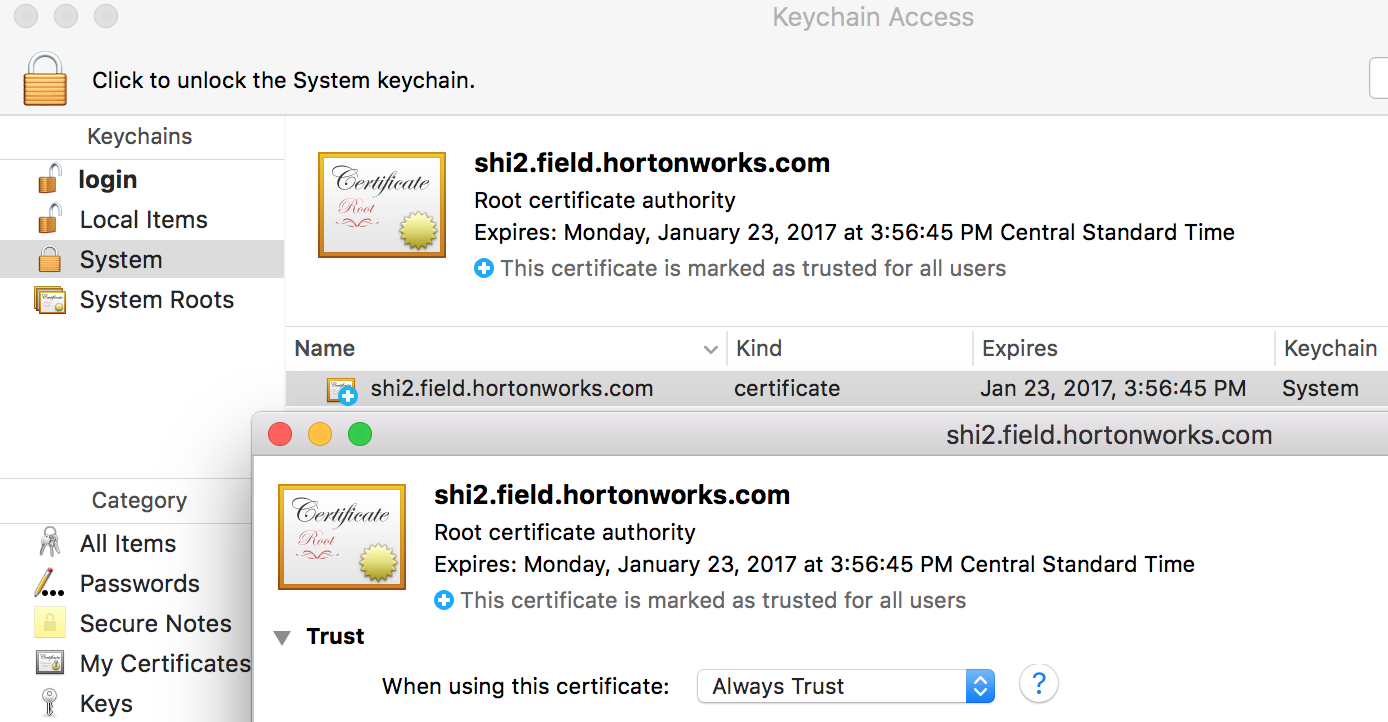Image resolution: width=1388 pixels, height=722 pixels.
Task: Show the All Items category
Action: [127, 544]
